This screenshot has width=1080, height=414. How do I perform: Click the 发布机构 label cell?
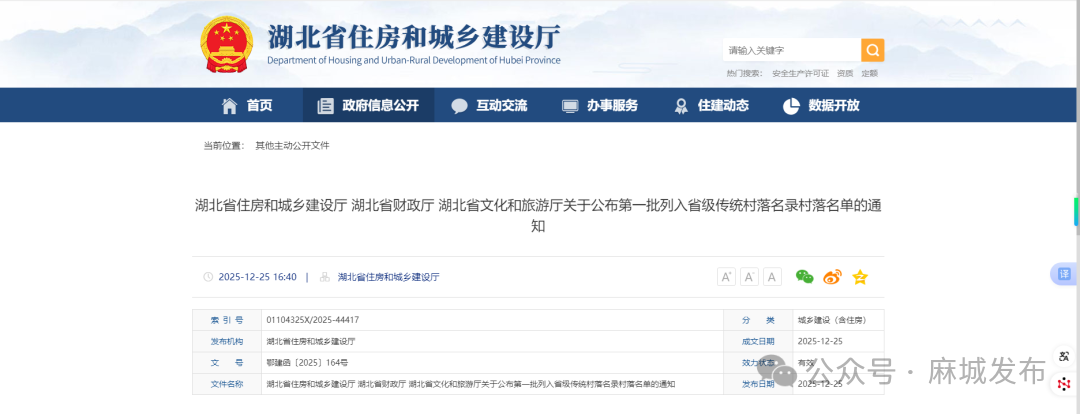[227, 342]
